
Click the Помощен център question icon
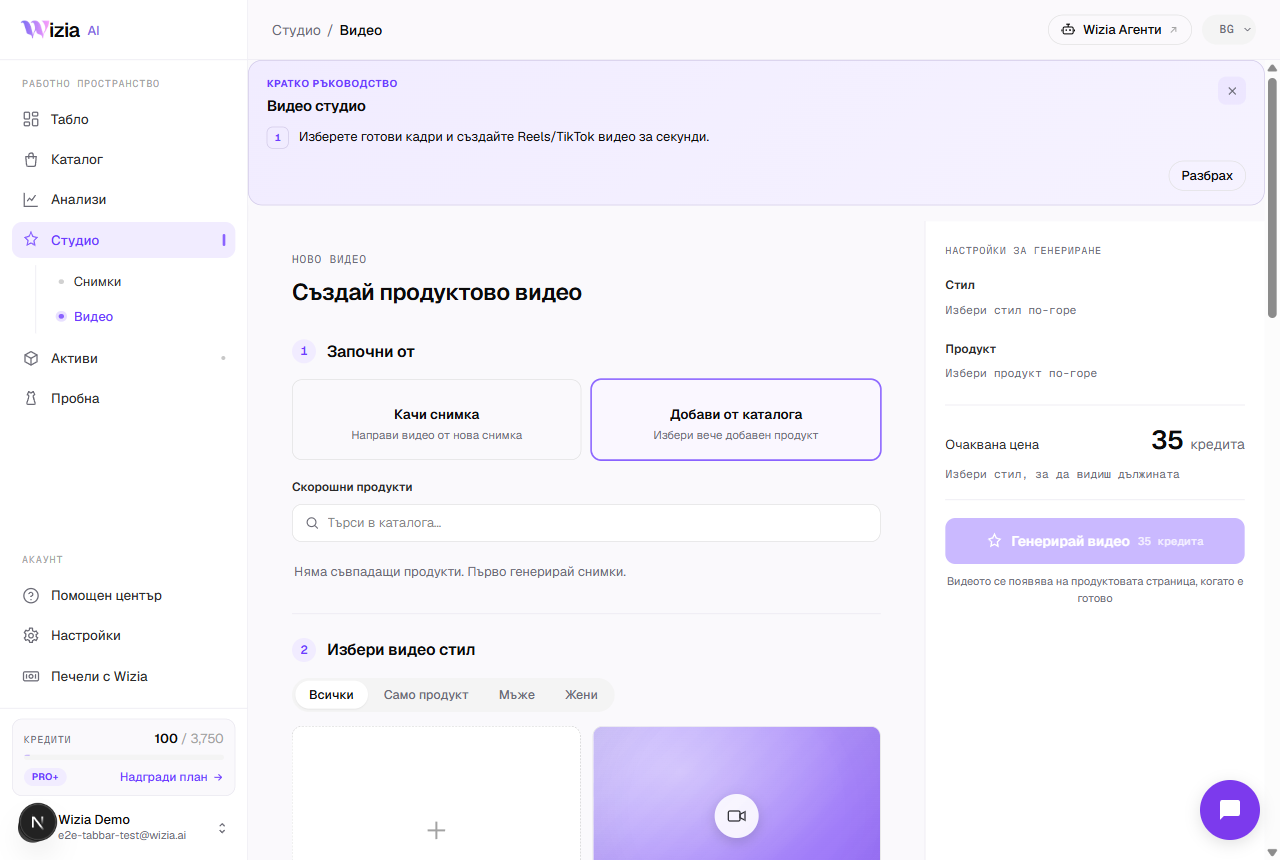31,595
